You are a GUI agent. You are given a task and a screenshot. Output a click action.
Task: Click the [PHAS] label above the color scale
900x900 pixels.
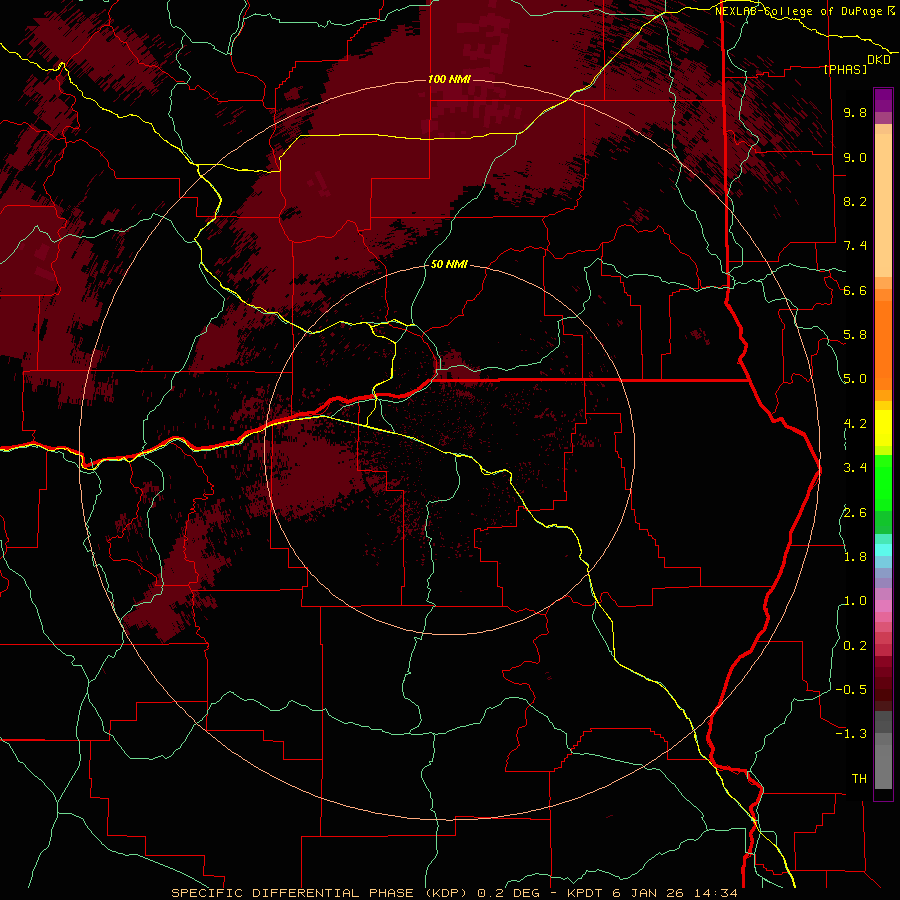click(x=845, y=70)
